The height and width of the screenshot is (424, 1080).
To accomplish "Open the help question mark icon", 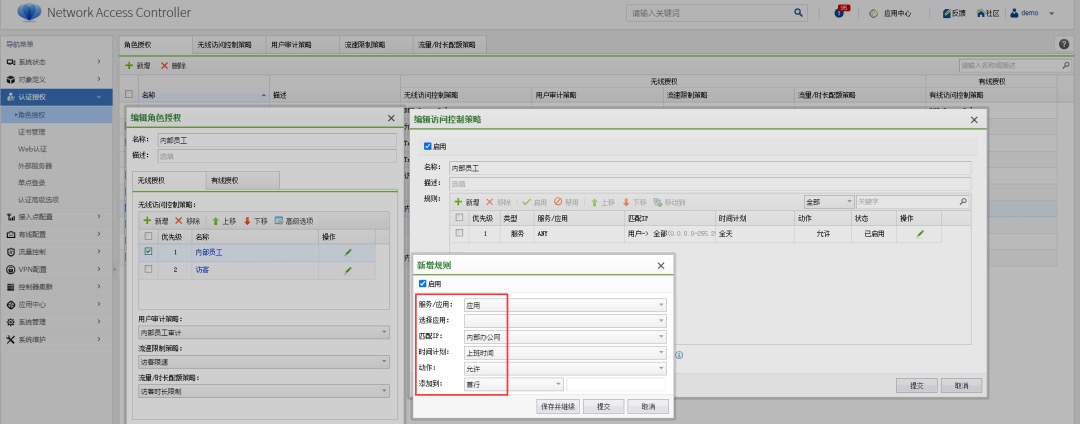I will pos(1063,45).
